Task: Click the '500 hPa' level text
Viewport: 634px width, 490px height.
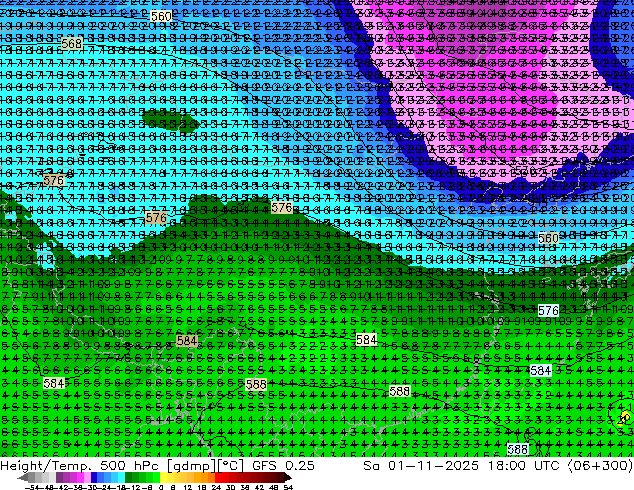Action: [x=129, y=465]
